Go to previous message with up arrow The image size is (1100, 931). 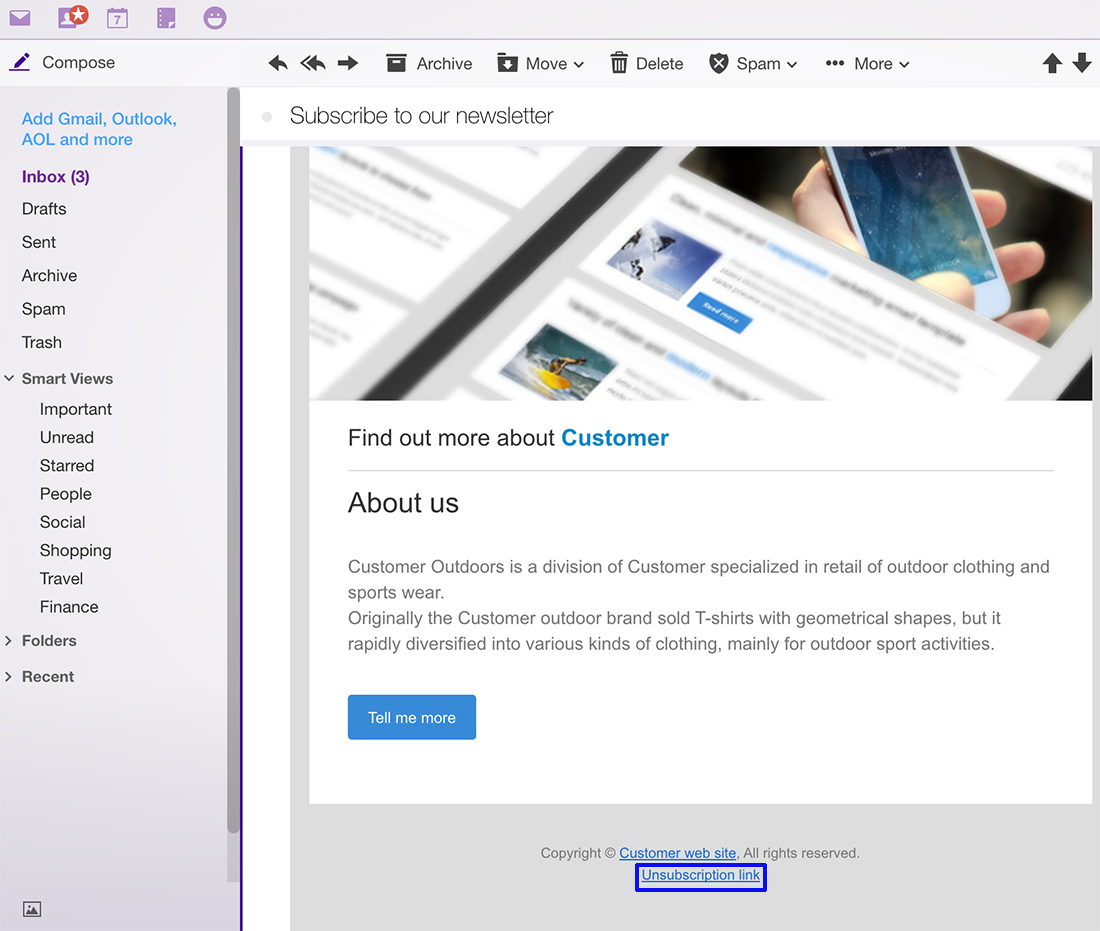pyautogui.click(x=1052, y=63)
